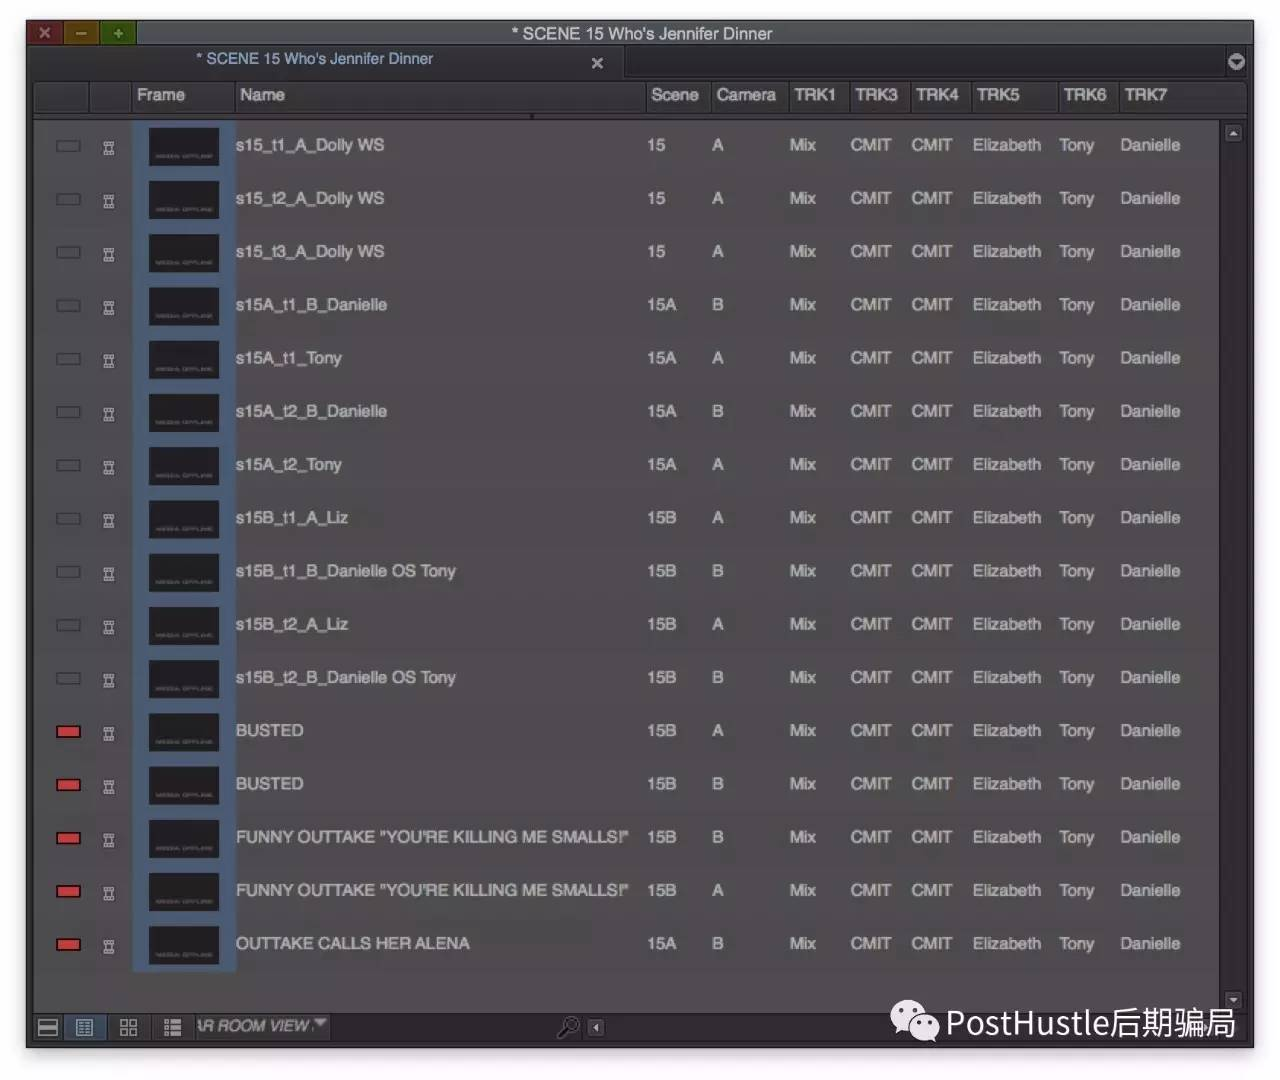Click clip icon for s15A_t1_Tony
The width and height of the screenshot is (1280, 1080).
(x=109, y=360)
